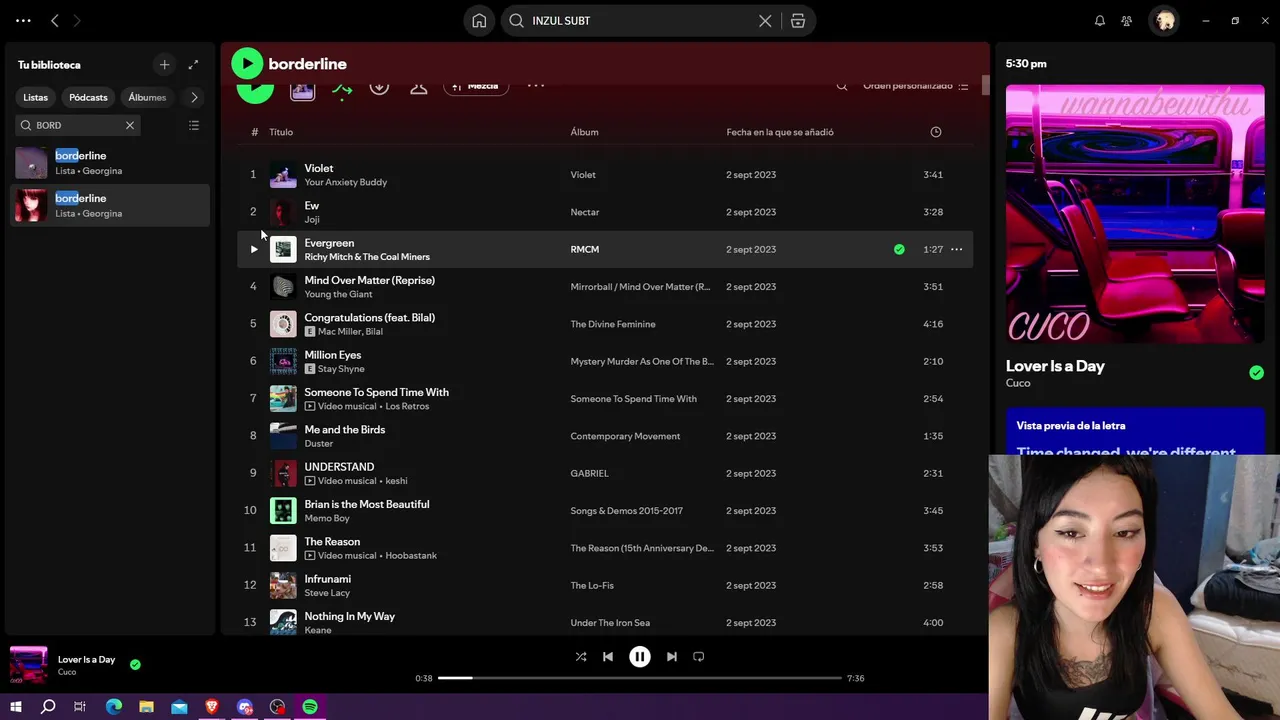Sort by Fecha en la que se añadió
1280x720 pixels.
tap(780, 132)
